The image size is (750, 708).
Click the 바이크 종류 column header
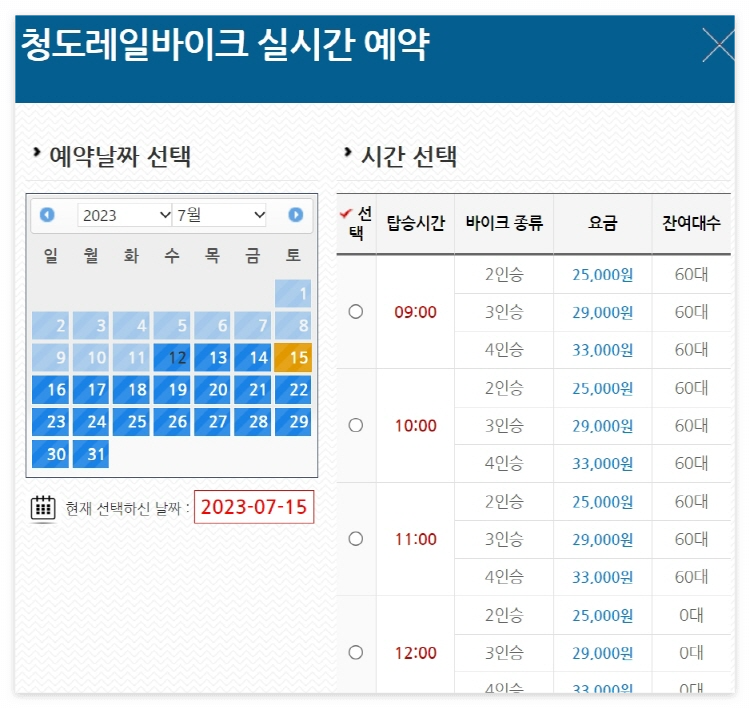pyautogui.click(x=504, y=223)
